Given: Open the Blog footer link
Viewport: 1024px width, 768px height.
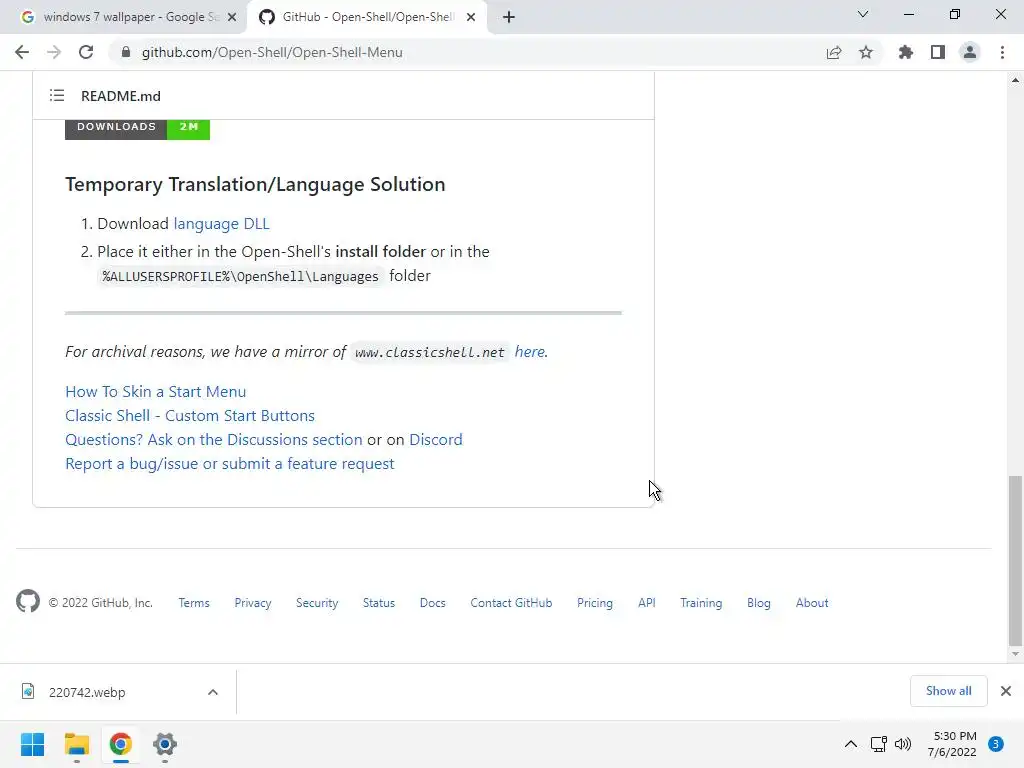Looking at the screenshot, I should click(759, 603).
